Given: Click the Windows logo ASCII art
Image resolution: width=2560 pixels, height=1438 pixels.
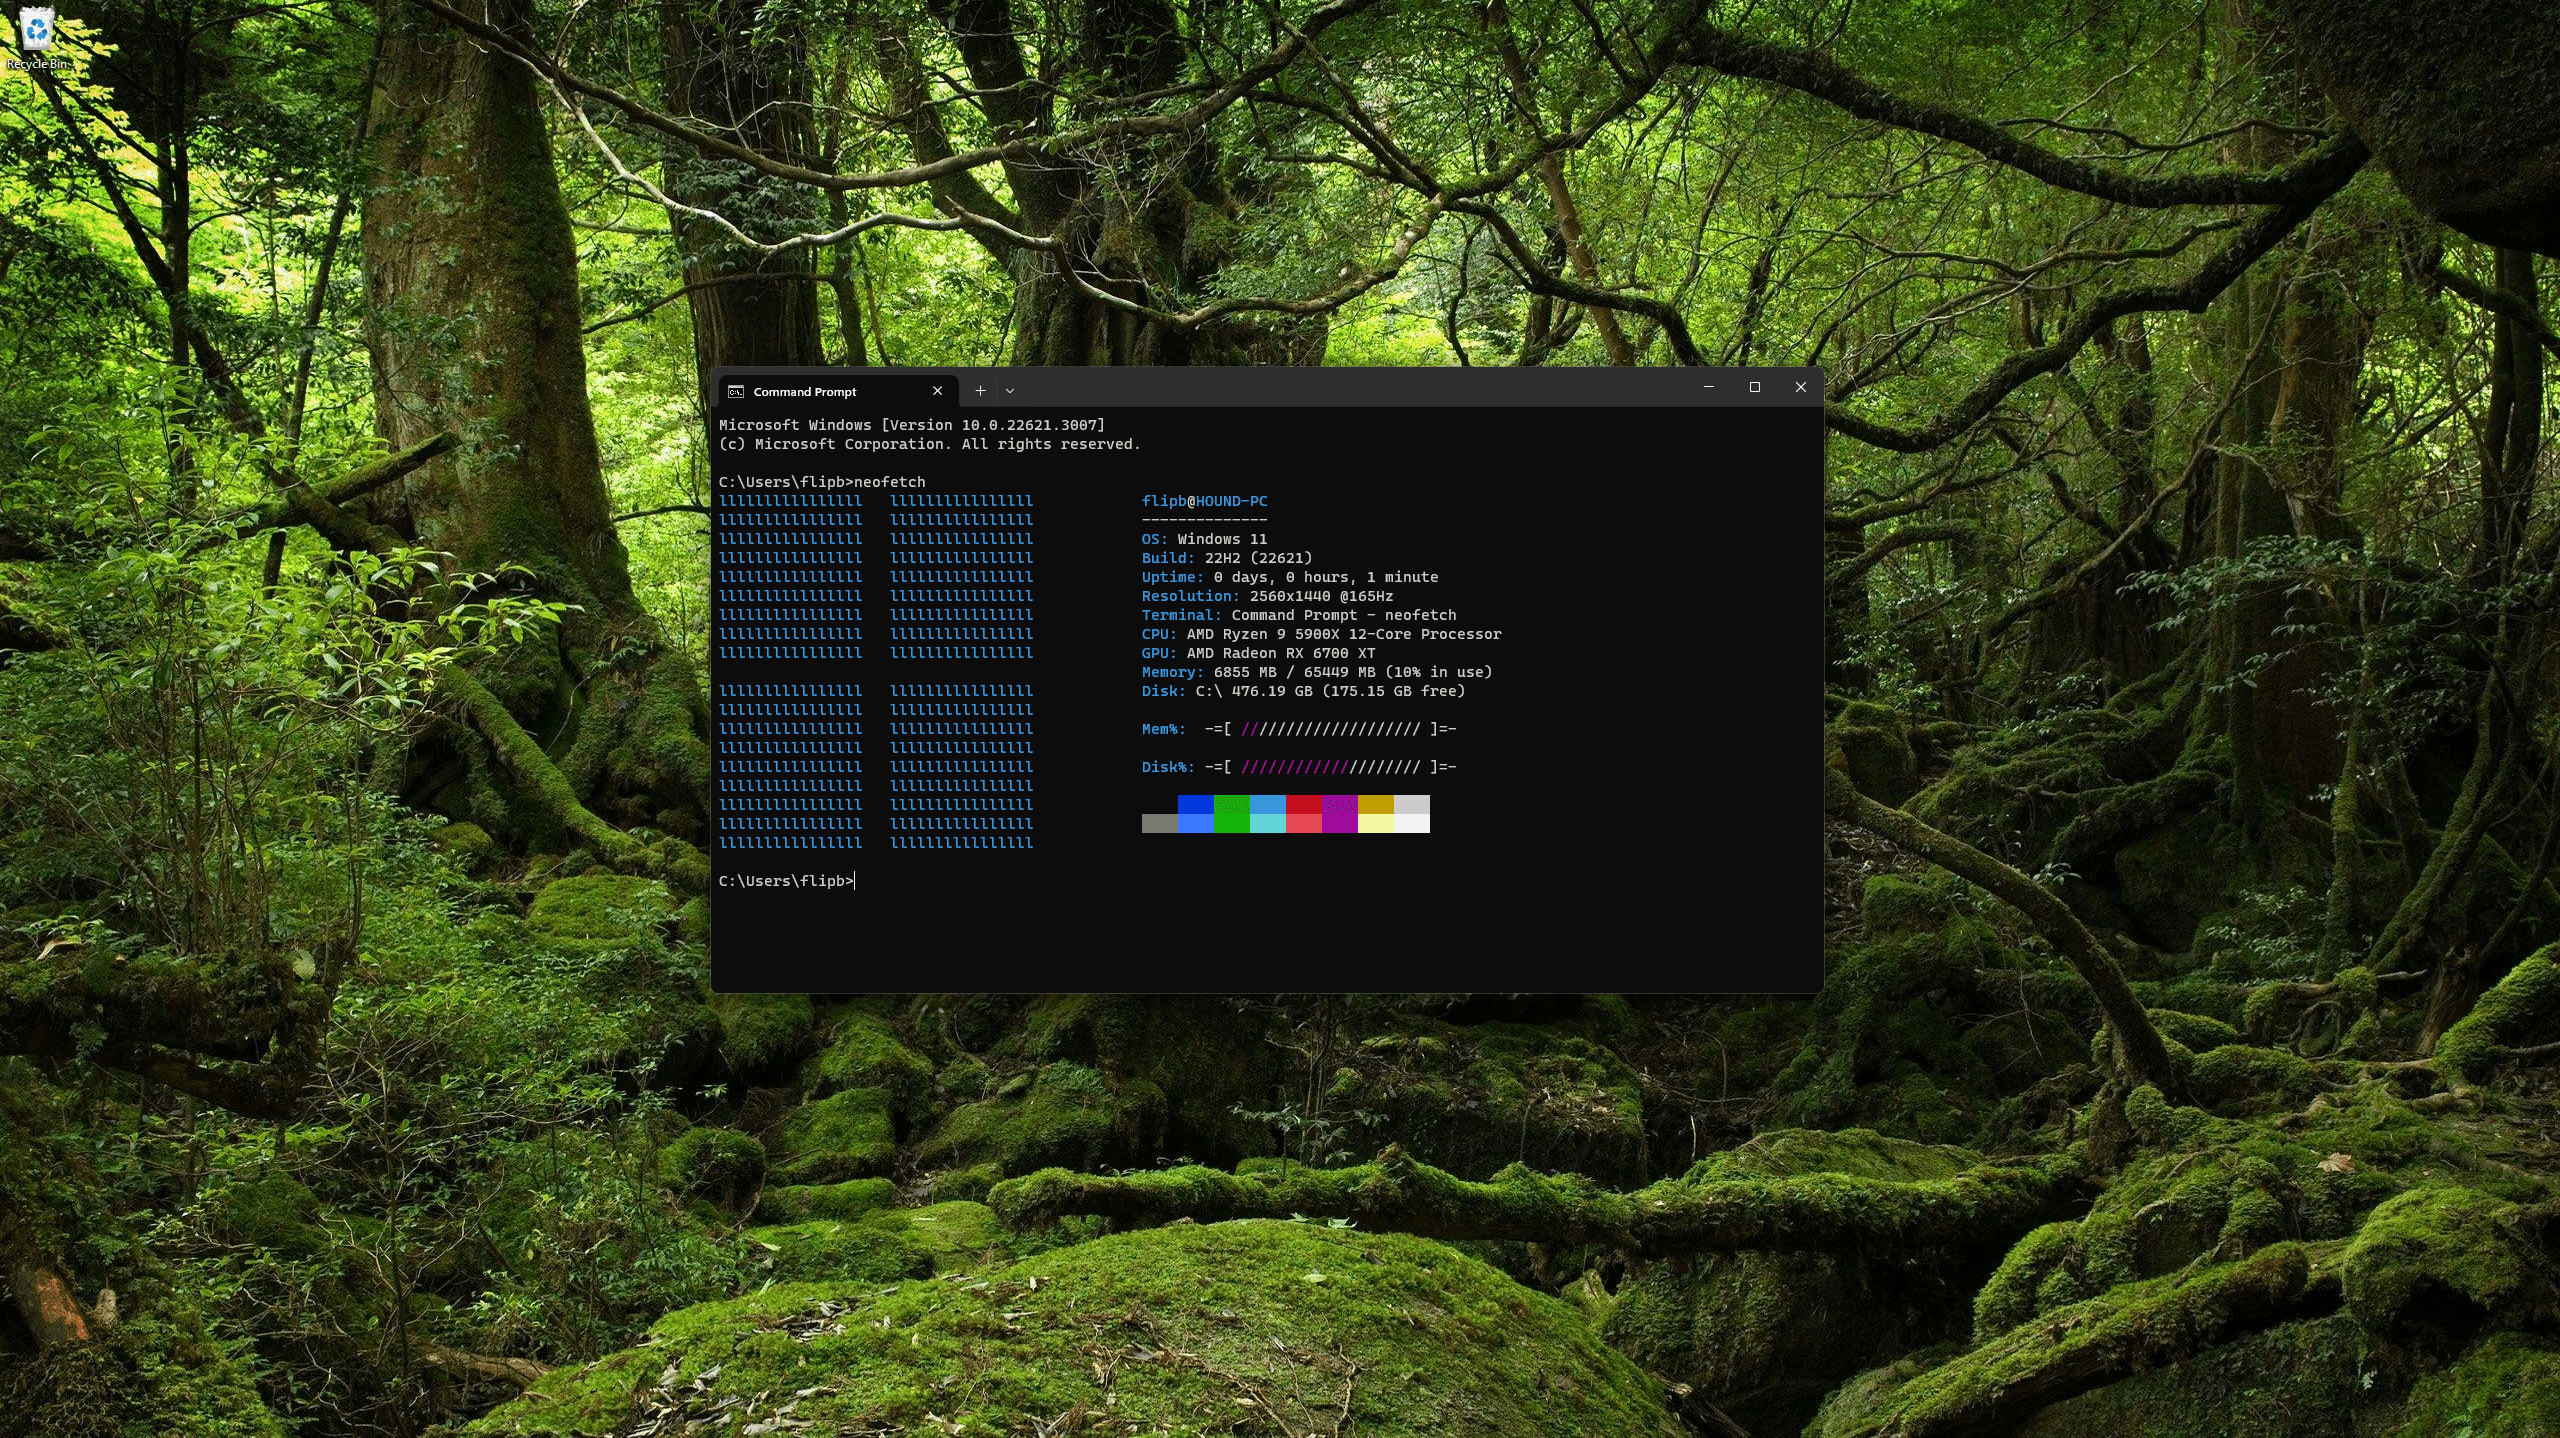Looking at the screenshot, I should [876, 672].
